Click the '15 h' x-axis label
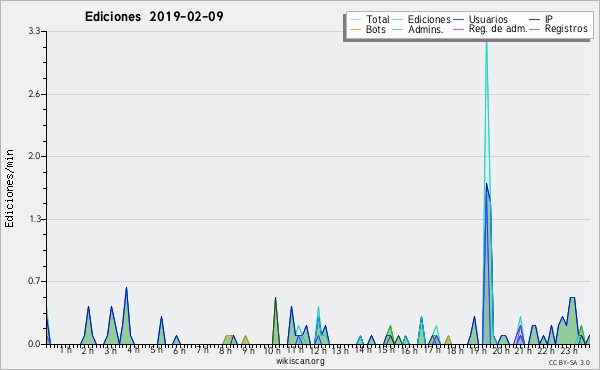Viewport: 600px width, 370px height. tap(386, 351)
